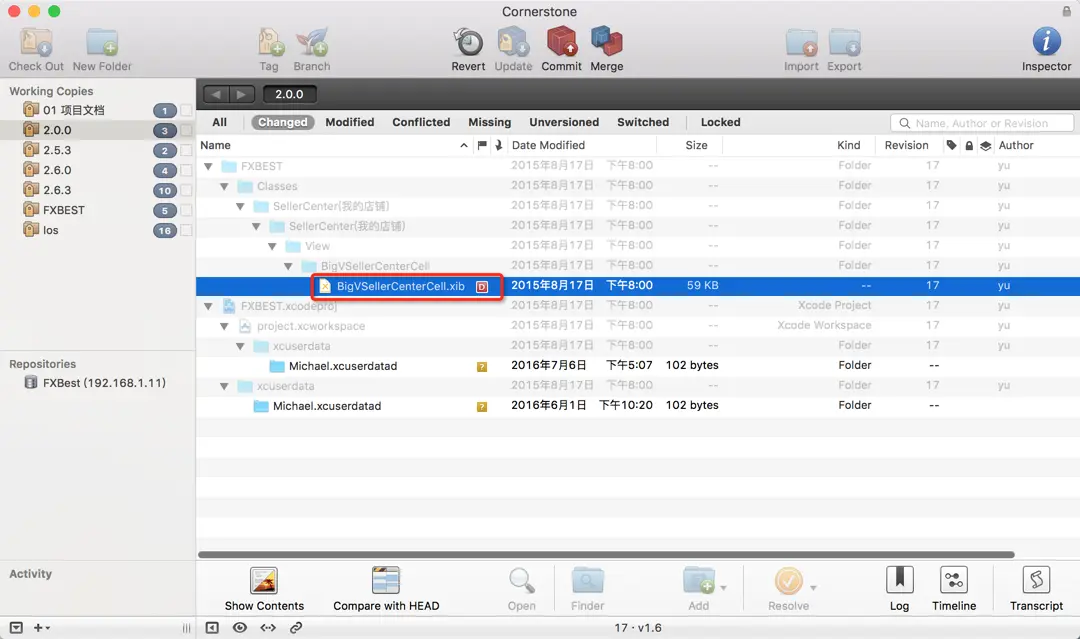Click the 2.0.0 path breadcrumb

(x=289, y=94)
